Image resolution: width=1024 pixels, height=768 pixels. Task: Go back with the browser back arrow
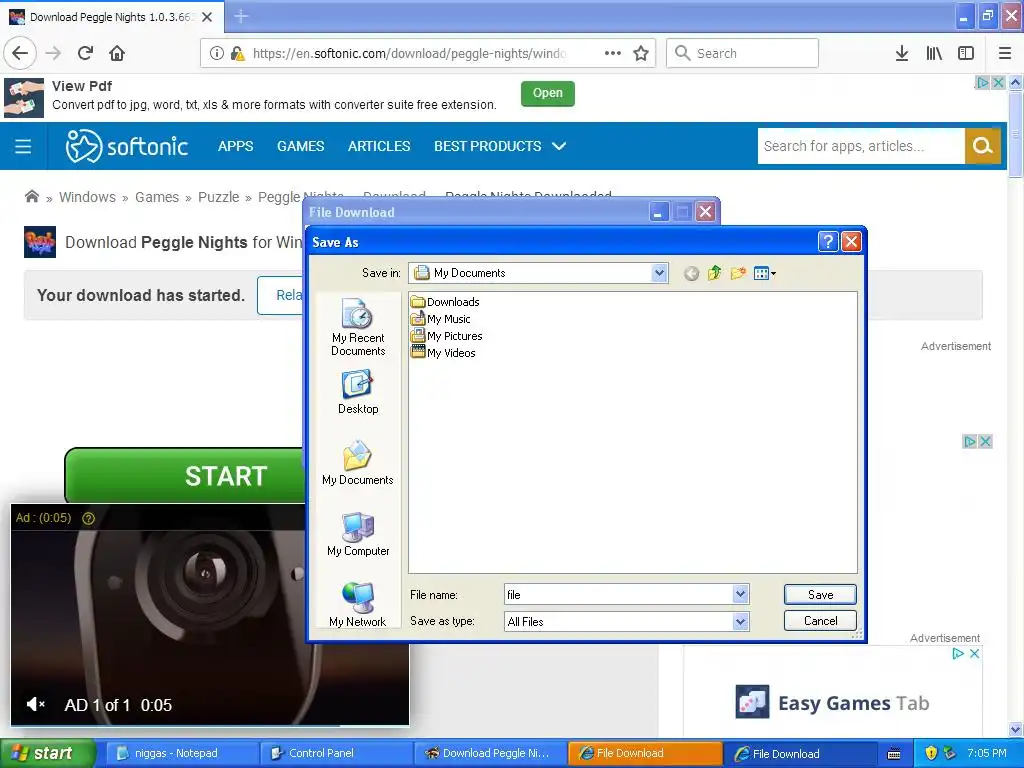(x=20, y=54)
